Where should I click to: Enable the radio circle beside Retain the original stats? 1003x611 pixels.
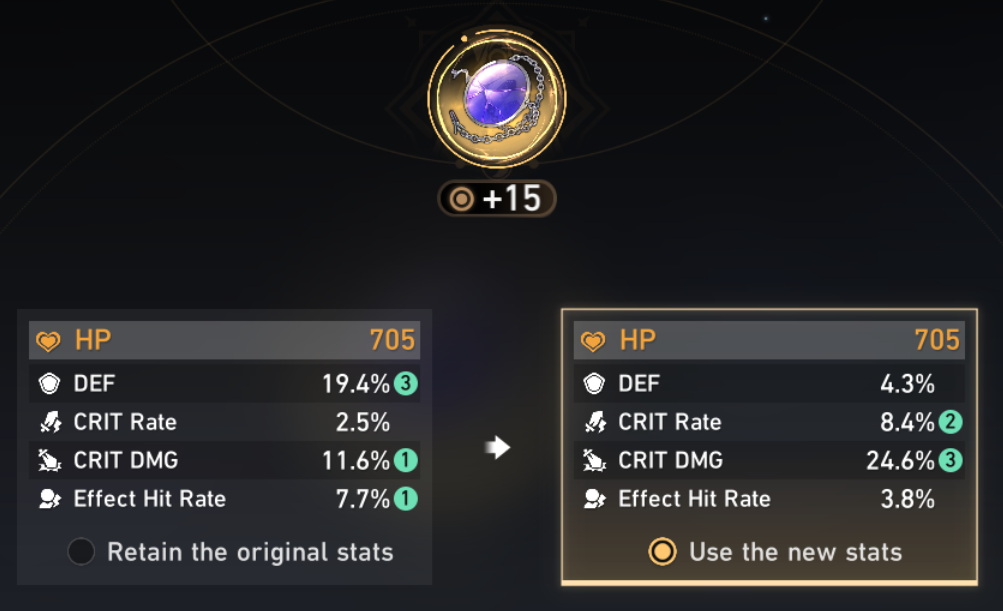[81, 551]
